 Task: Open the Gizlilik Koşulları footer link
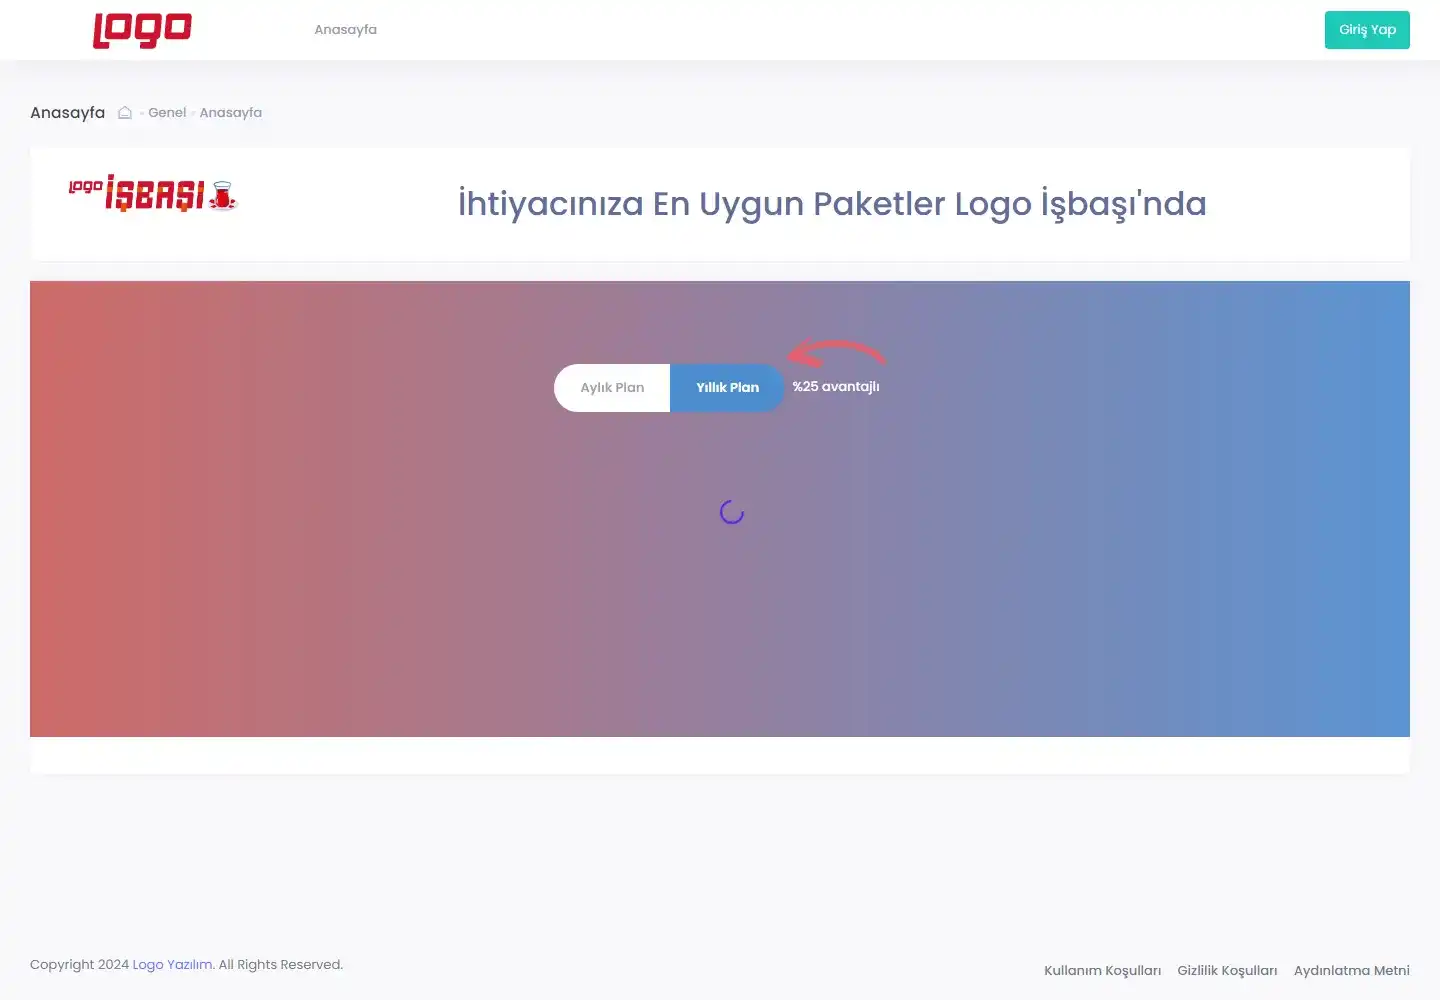point(1228,971)
